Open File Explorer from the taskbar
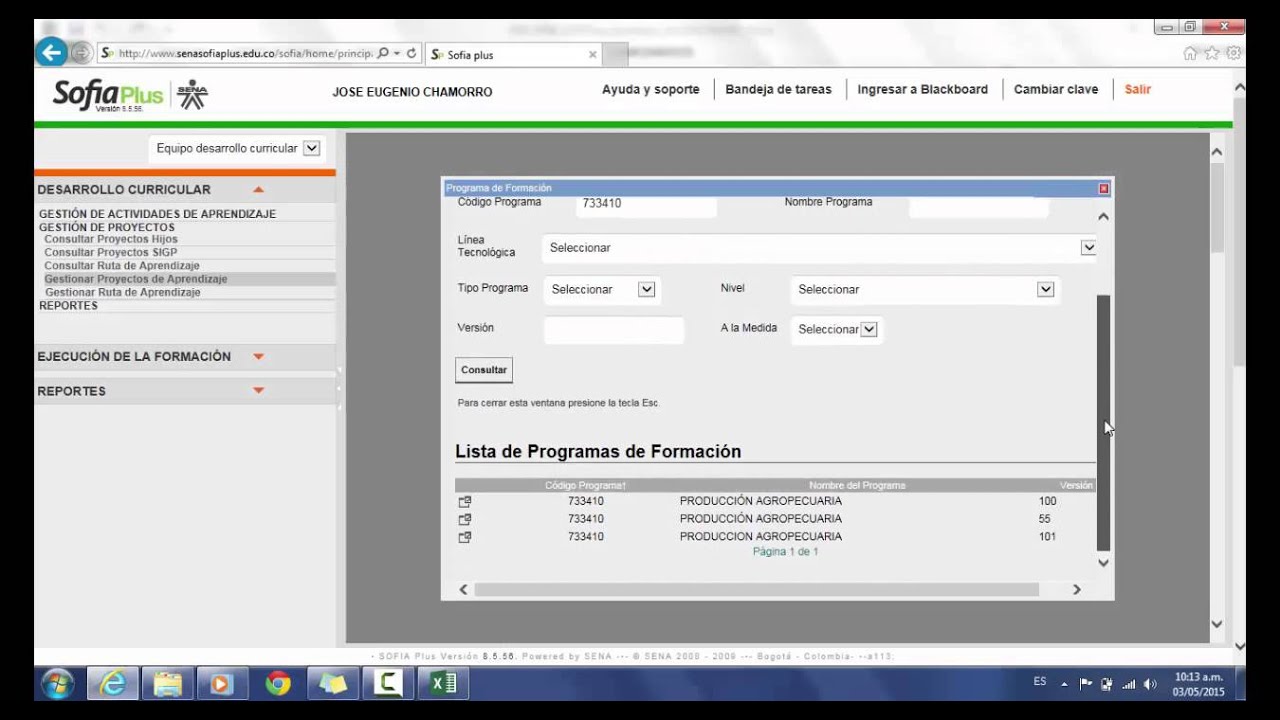 [x=167, y=683]
